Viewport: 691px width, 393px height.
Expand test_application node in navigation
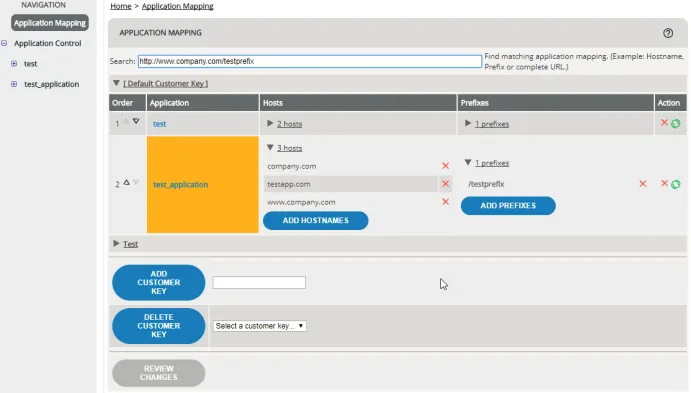pyautogui.click(x=14, y=84)
